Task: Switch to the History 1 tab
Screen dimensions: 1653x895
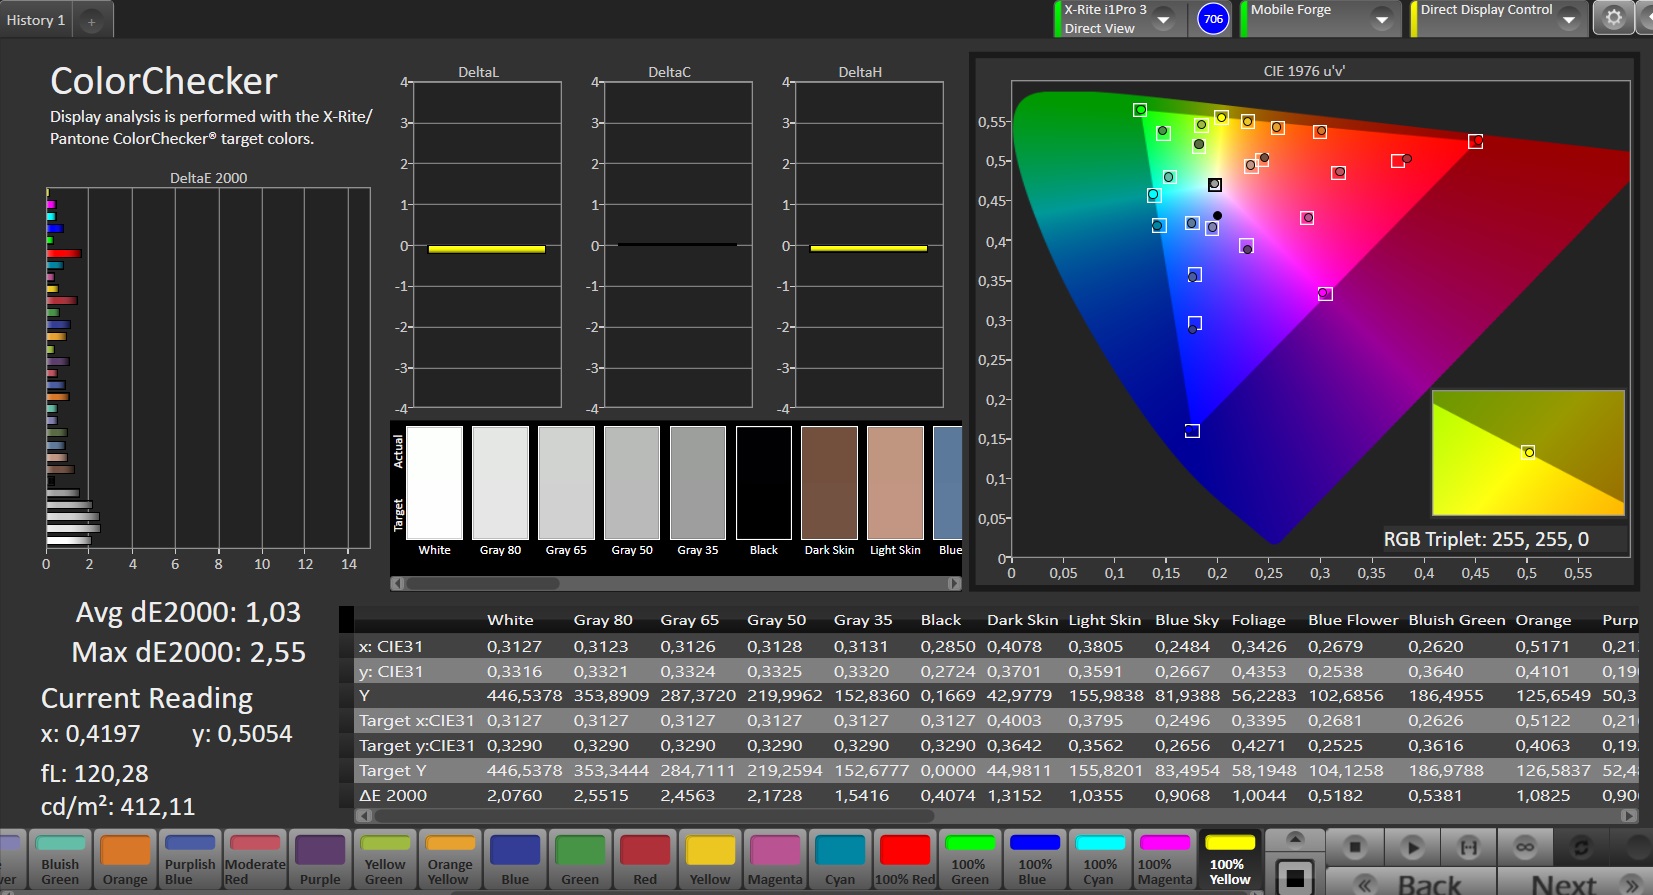Action: coord(36,20)
